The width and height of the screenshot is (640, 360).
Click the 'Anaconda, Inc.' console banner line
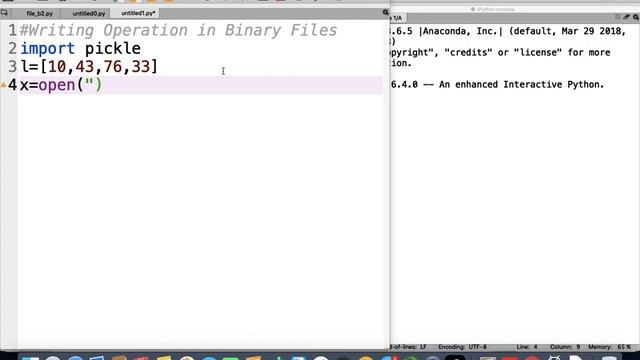(508, 31)
